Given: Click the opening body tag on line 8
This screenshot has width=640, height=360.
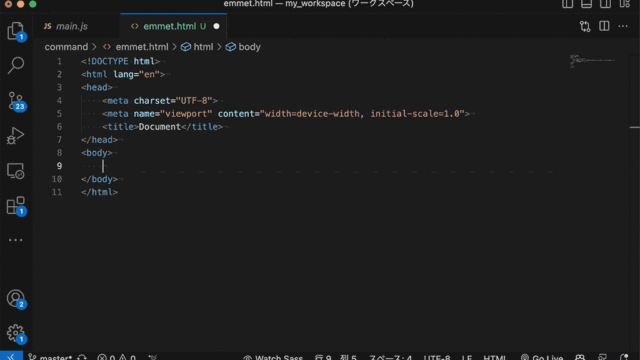Looking at the screenshot, I should [97, 153].
